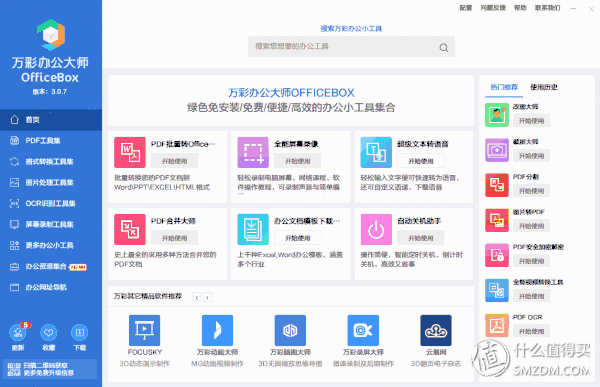Click the 万彩脑图大师 software icon
Viewport: 600px width, 387px height.
(x=290, y=330)
